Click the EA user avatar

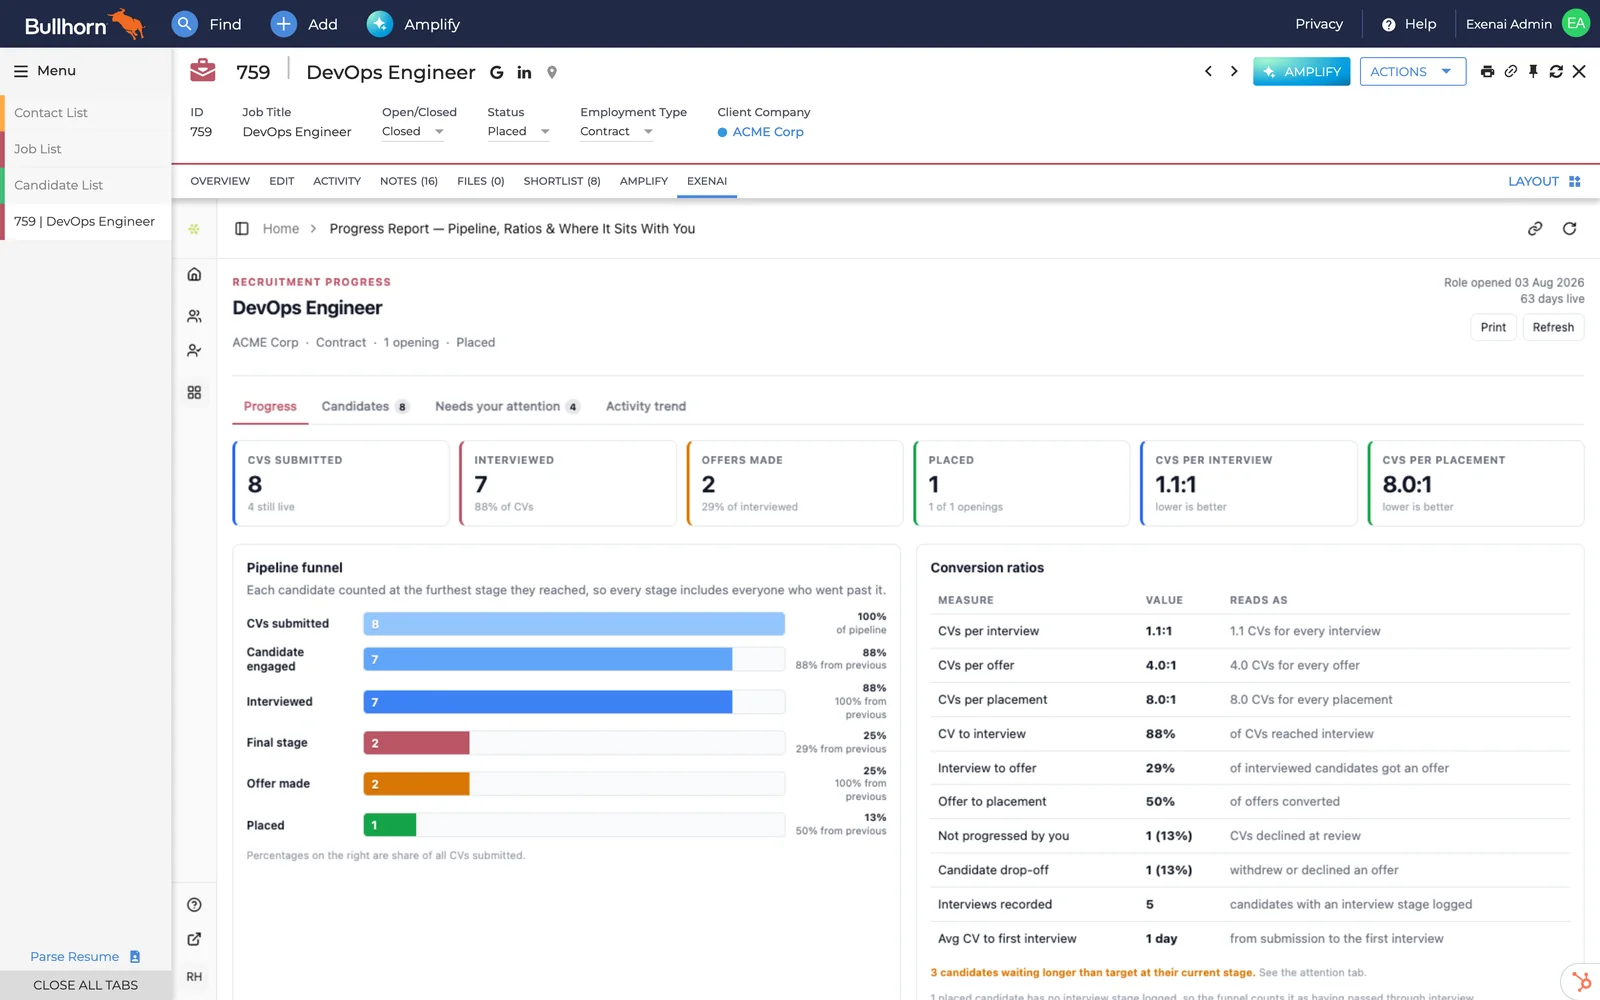(1576, 24)
